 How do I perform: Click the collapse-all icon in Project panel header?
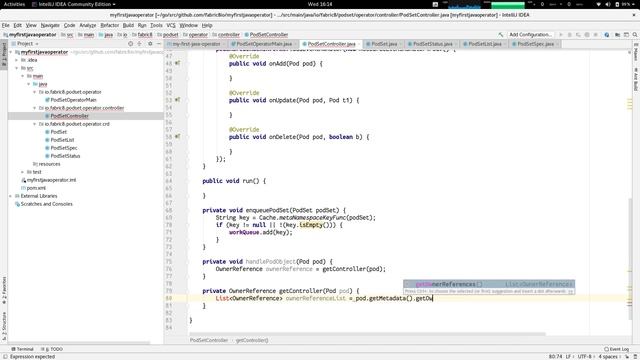click(x=140, y=44)
